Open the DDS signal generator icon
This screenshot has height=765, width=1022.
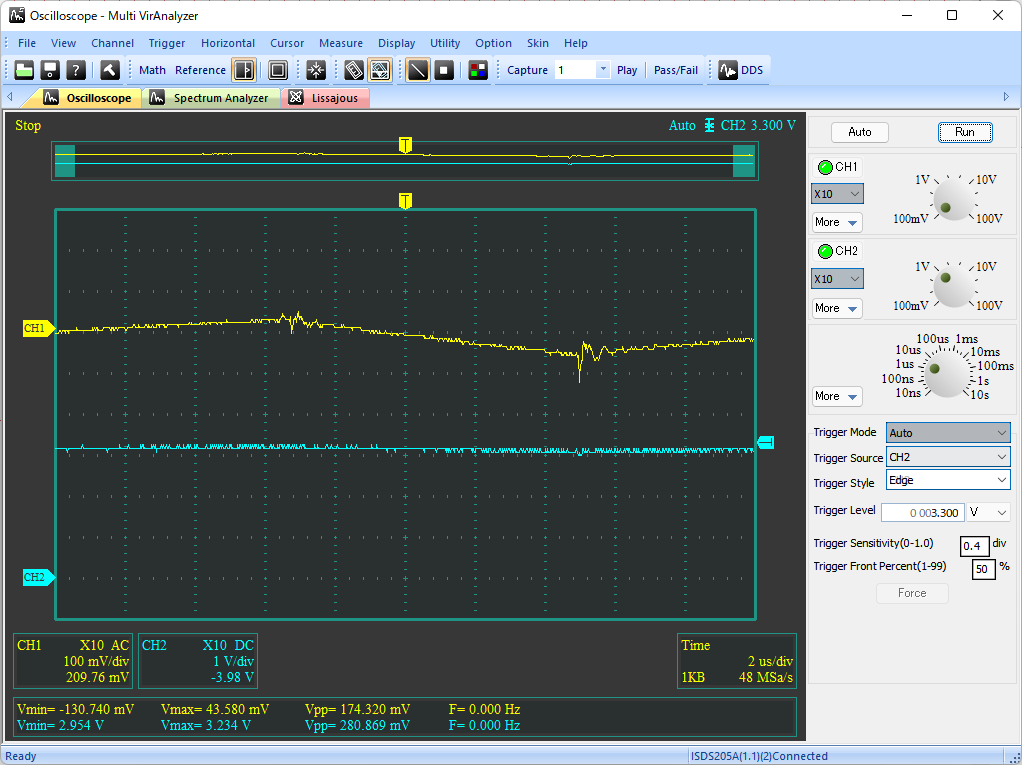tap(741, 70)
